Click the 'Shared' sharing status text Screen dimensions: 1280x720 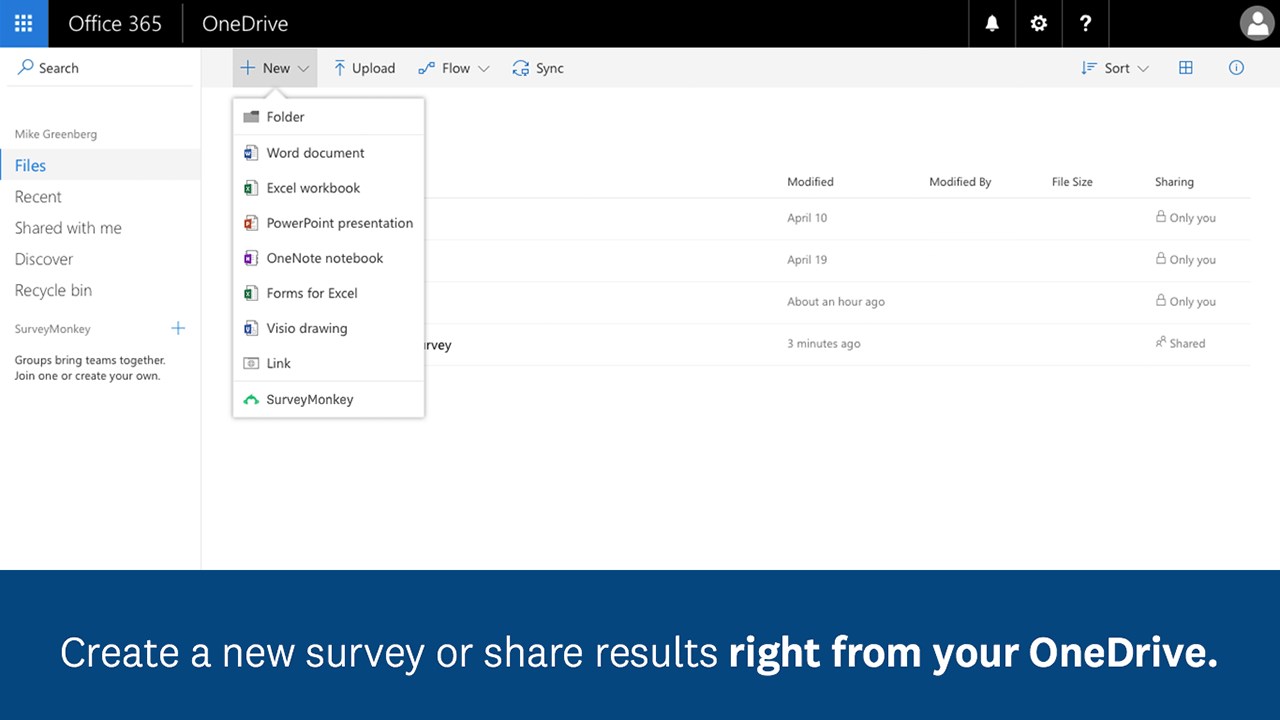(x=1187, y=343)
